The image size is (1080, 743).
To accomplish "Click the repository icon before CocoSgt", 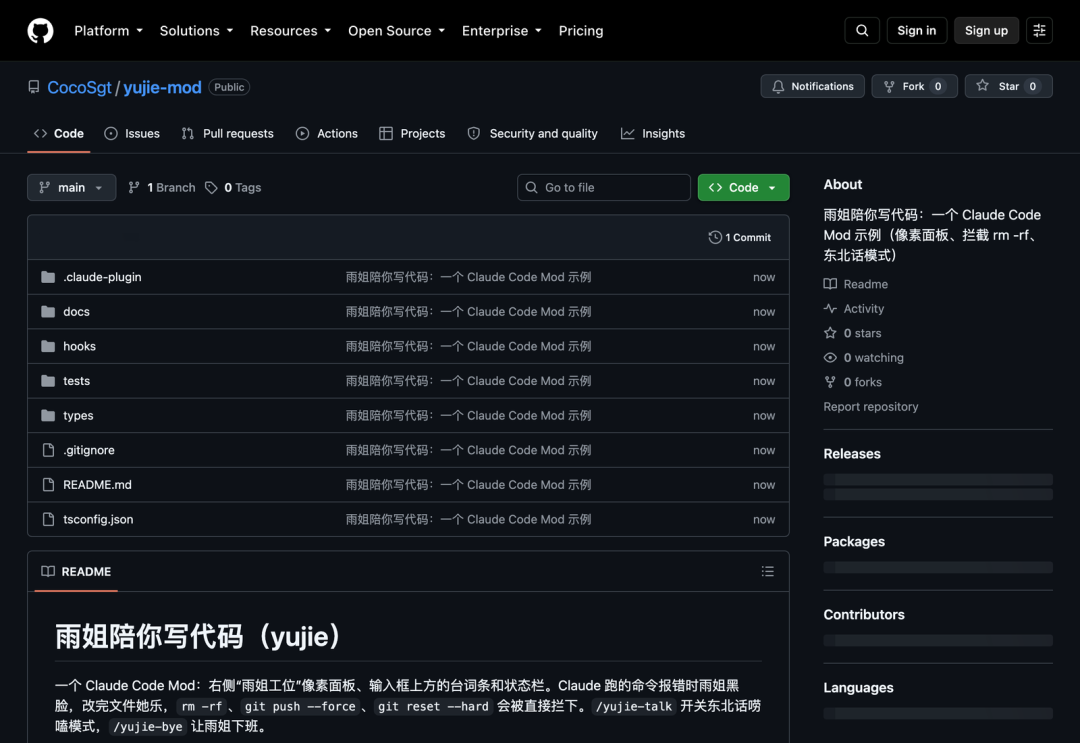I will [34, 87].
